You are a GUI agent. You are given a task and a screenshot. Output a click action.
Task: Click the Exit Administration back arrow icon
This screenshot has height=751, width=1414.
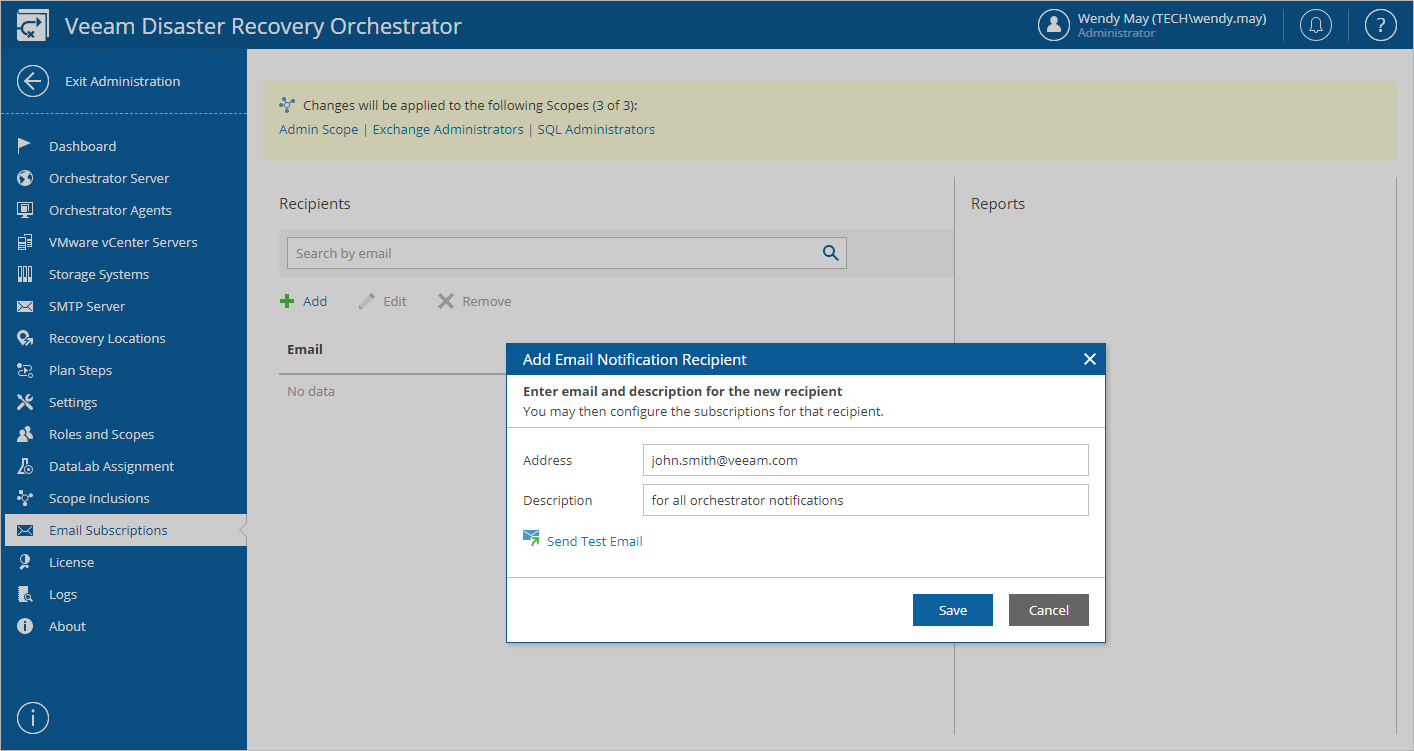[x=33, y=82]
